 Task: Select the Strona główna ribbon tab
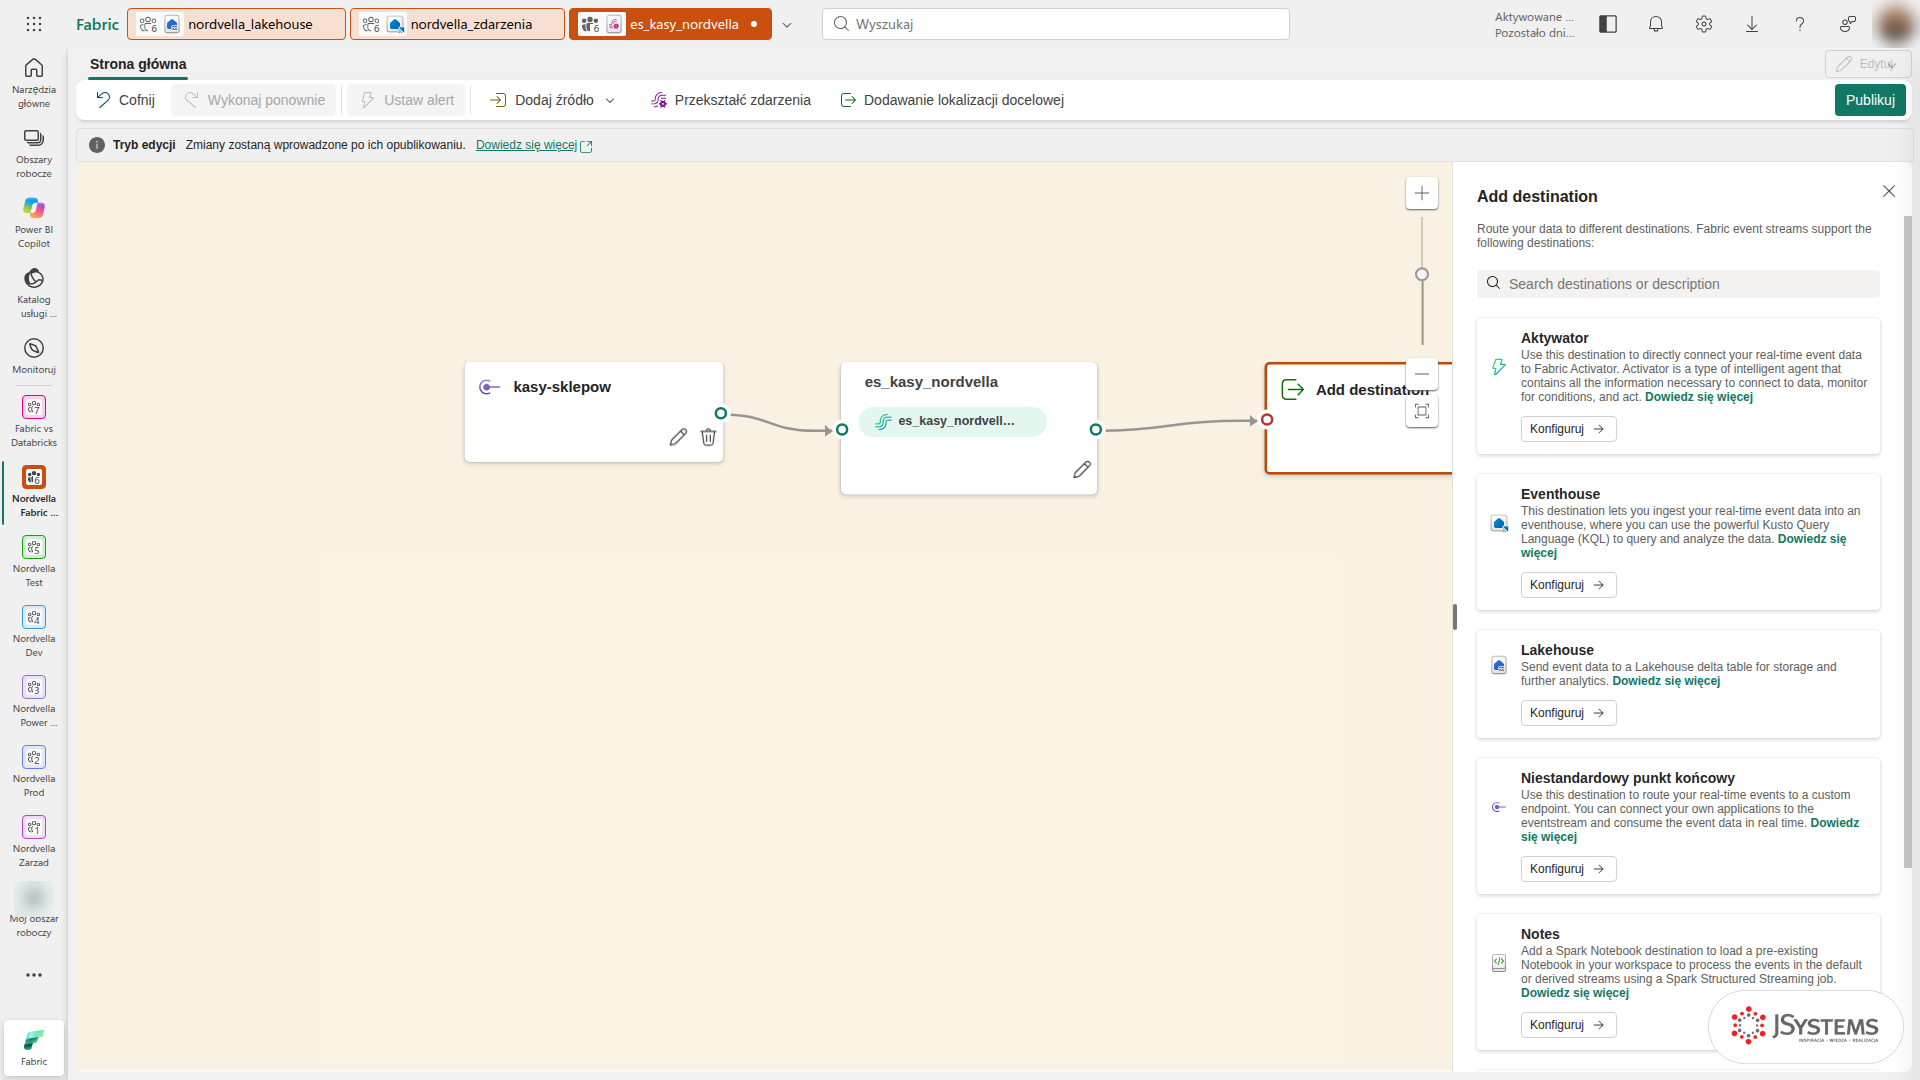tap(138, 64)
